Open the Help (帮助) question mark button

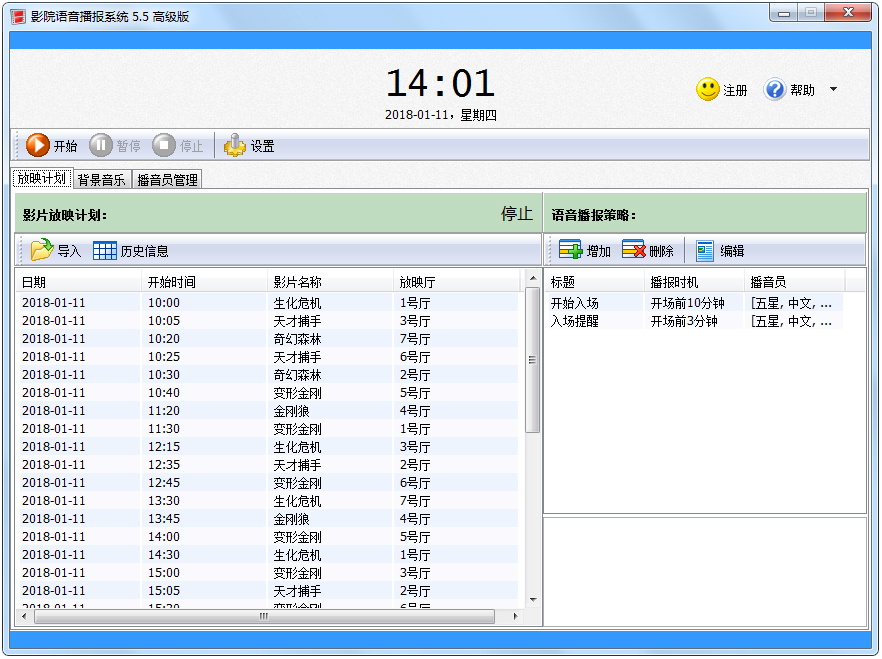[775, 90]
